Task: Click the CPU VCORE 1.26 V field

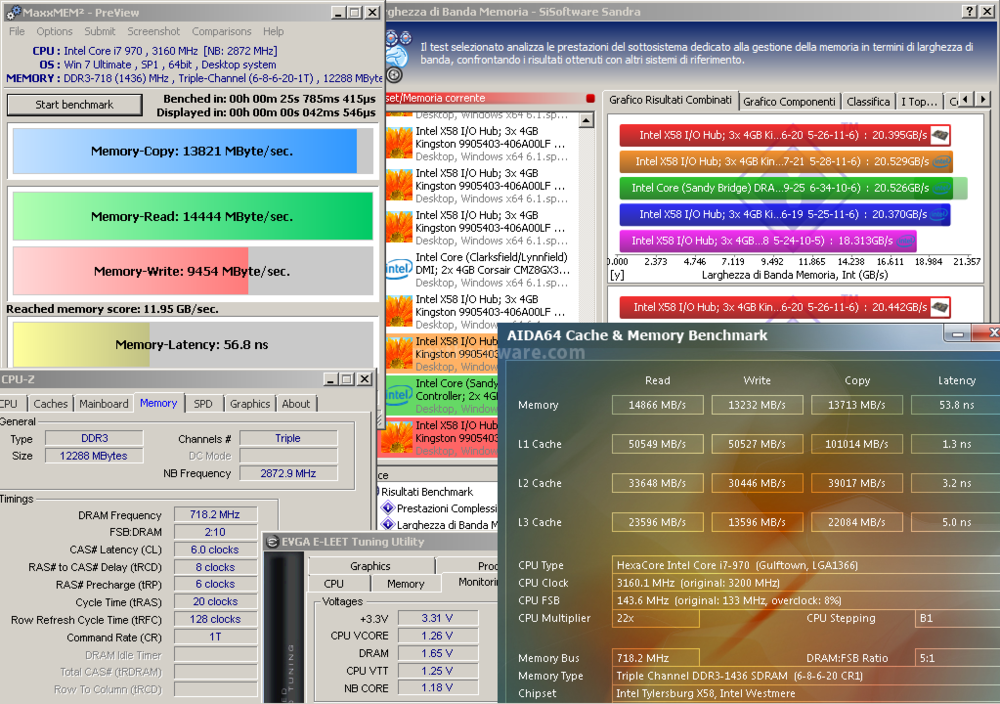Action: tap(438, 636)
